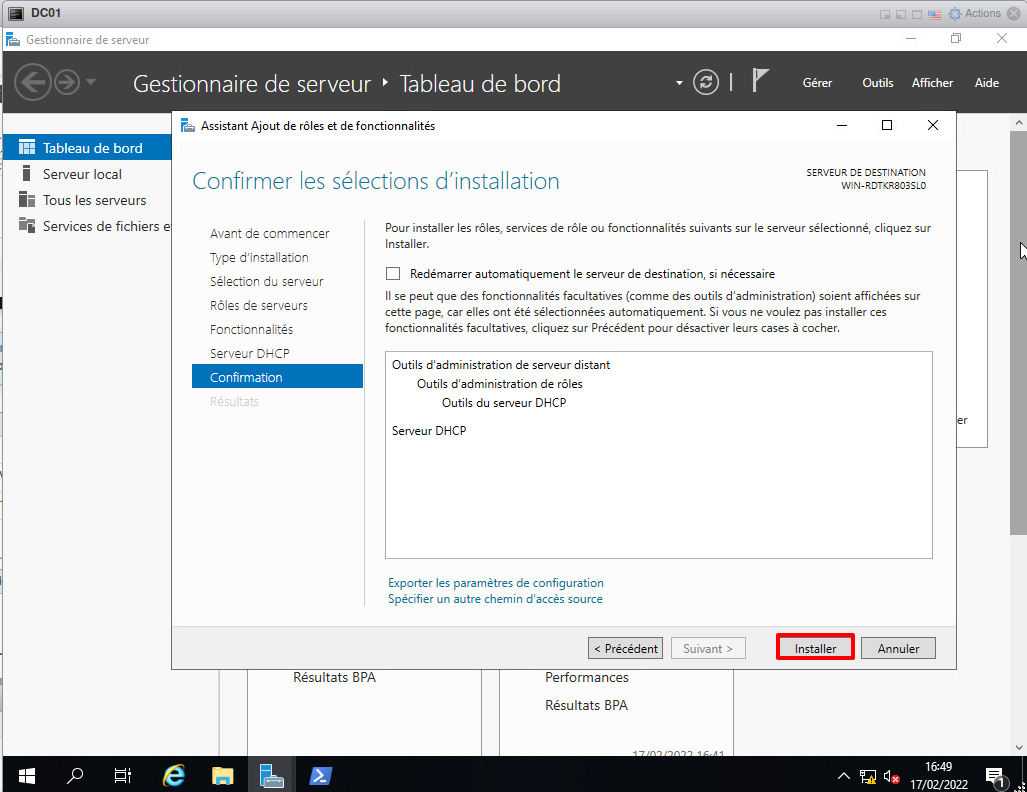Go back with the Précédent button

click(x=626, y=648)
